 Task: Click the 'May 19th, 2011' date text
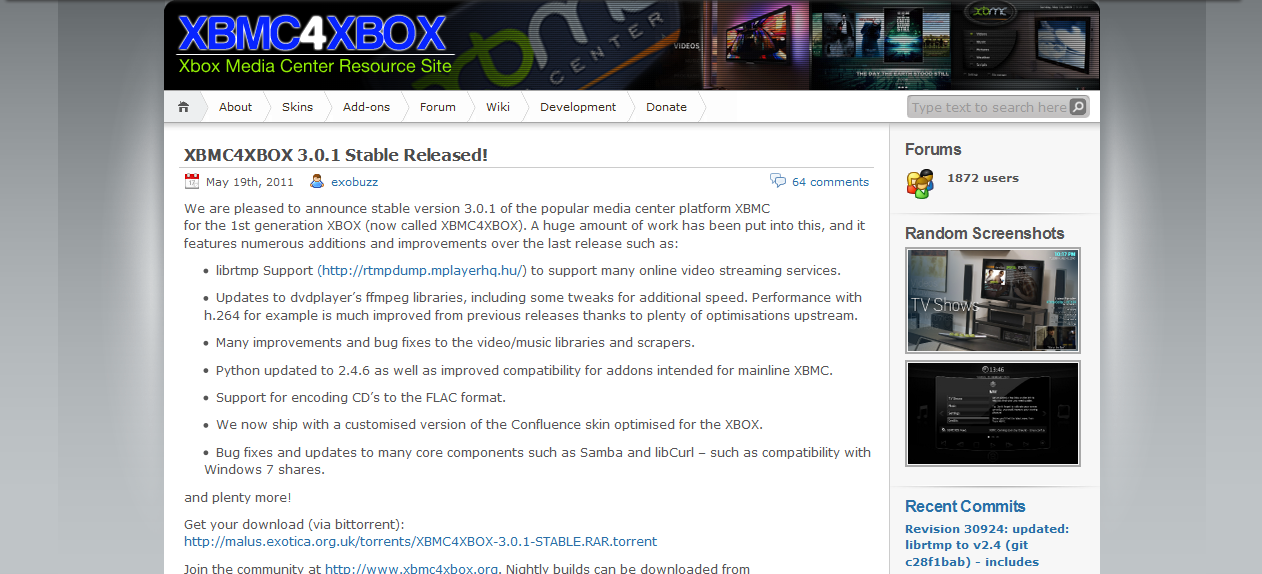coord(250,182)
